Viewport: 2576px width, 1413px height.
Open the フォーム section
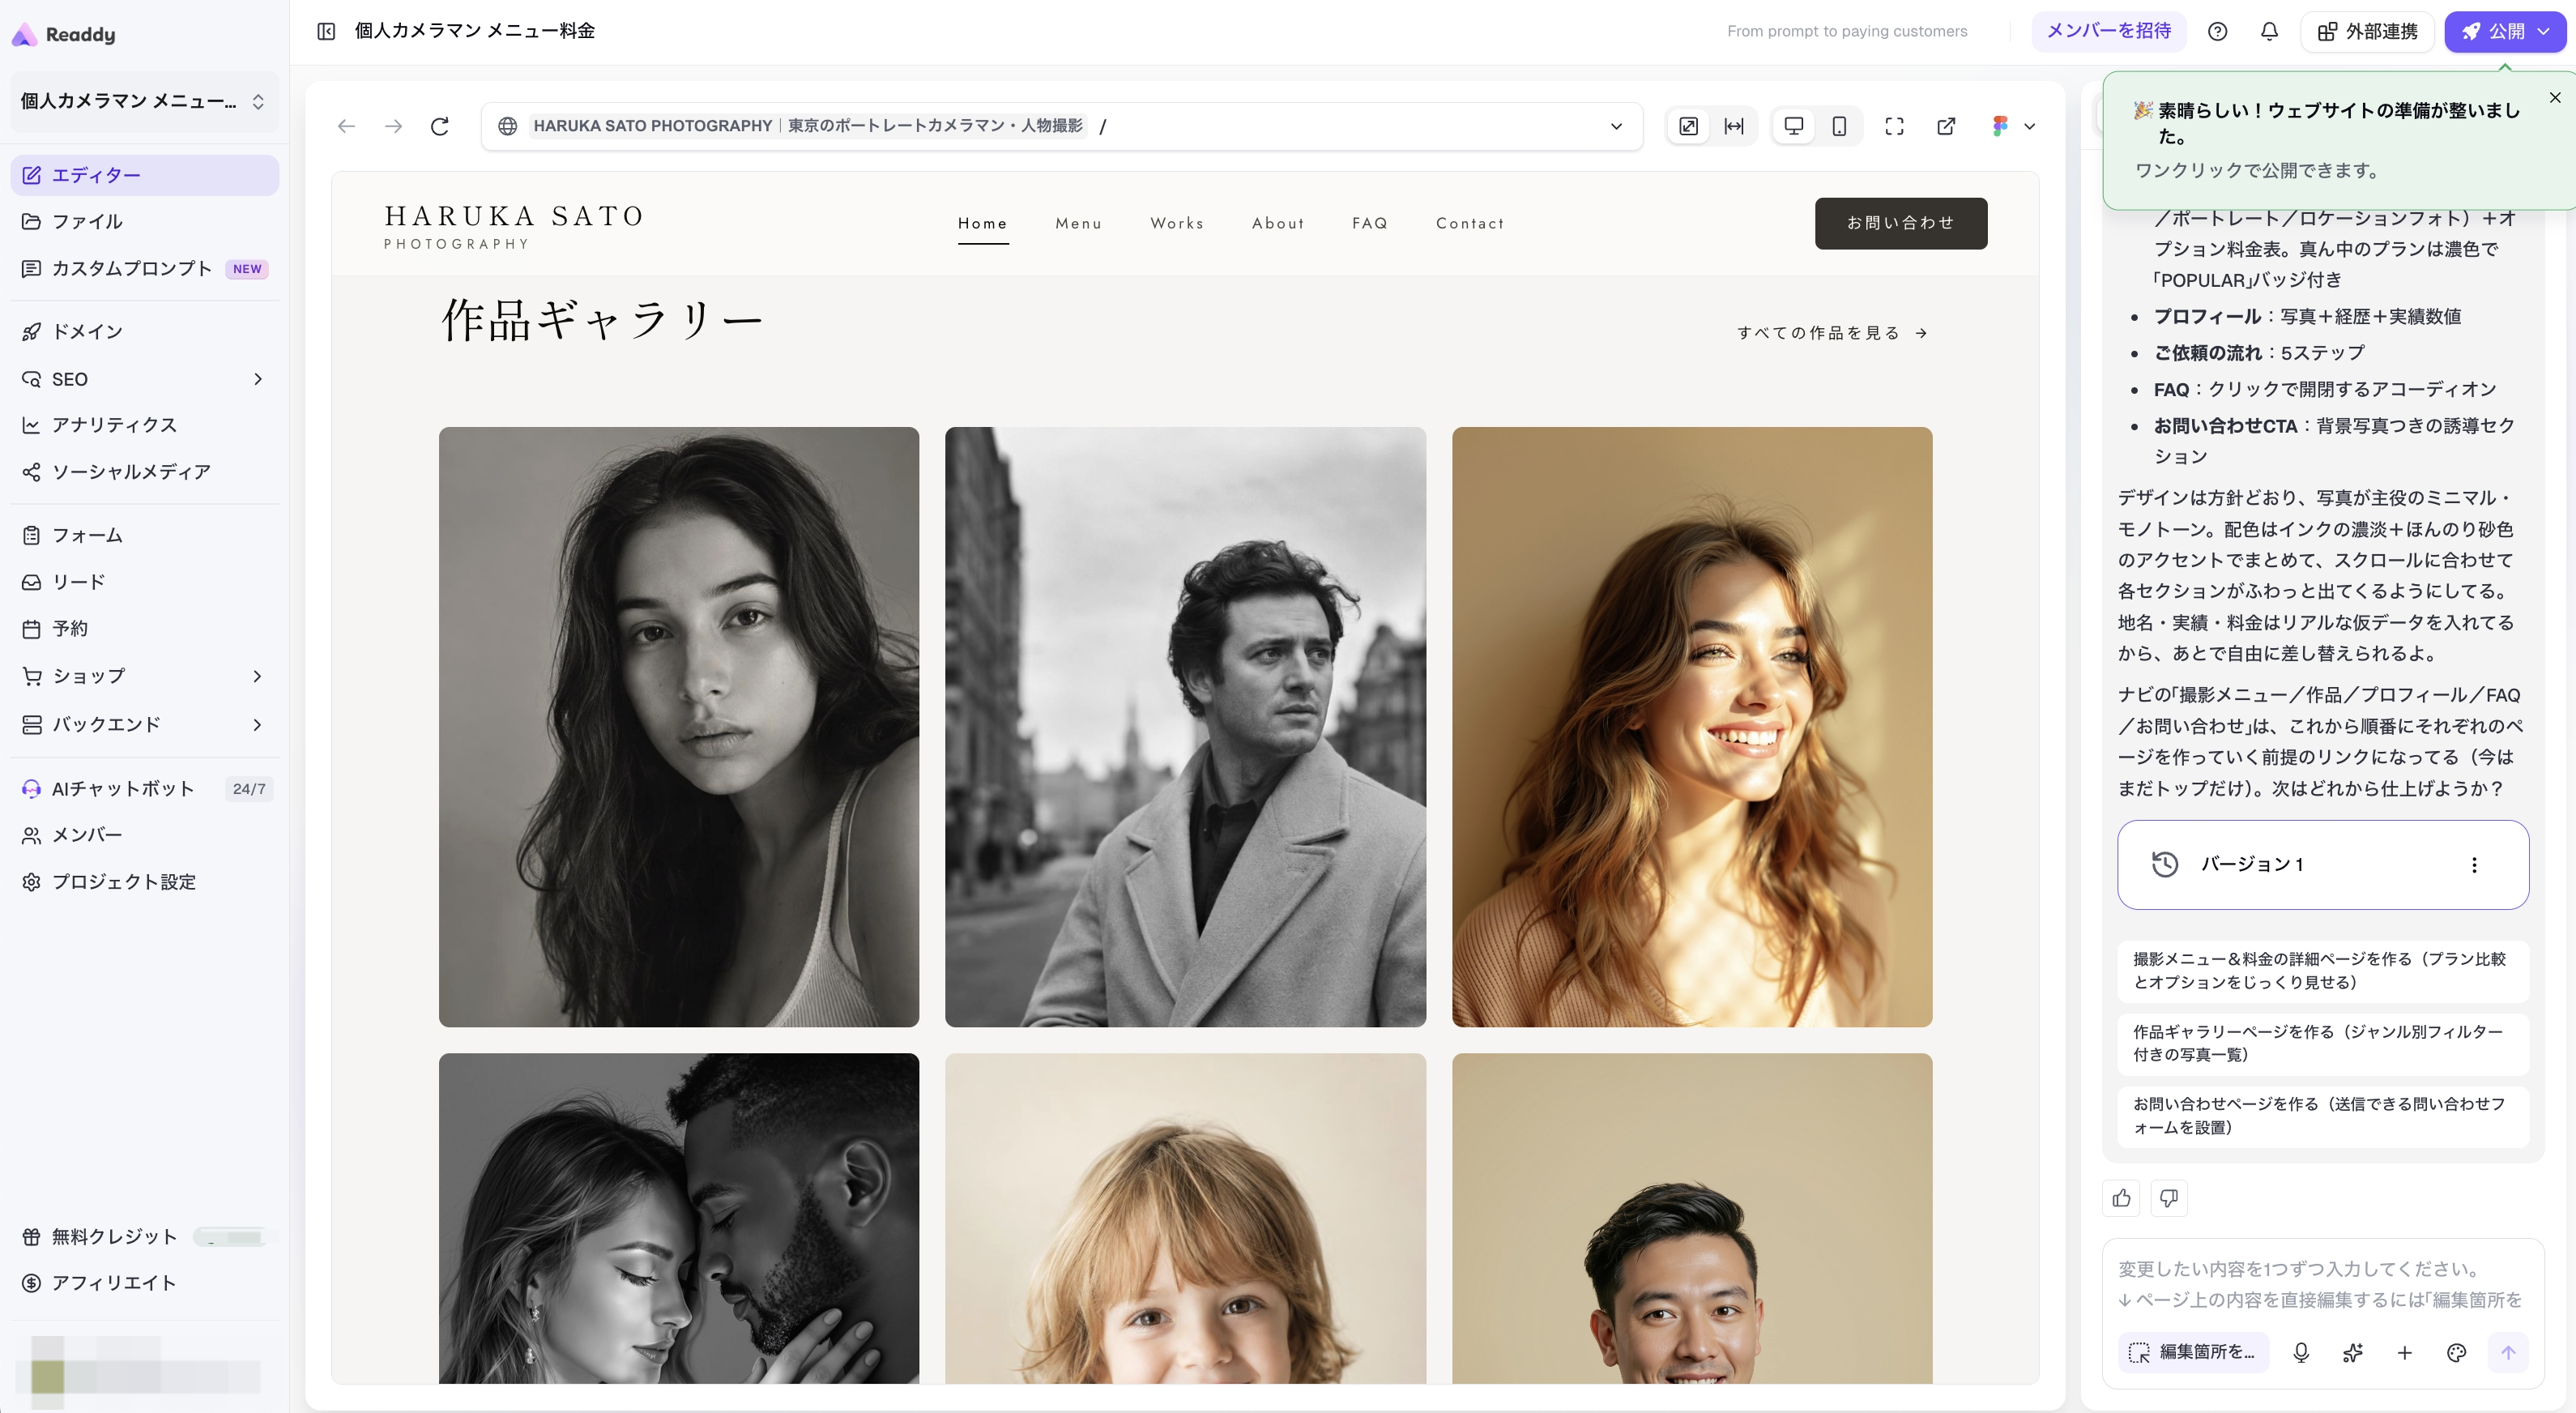(144, 535)
